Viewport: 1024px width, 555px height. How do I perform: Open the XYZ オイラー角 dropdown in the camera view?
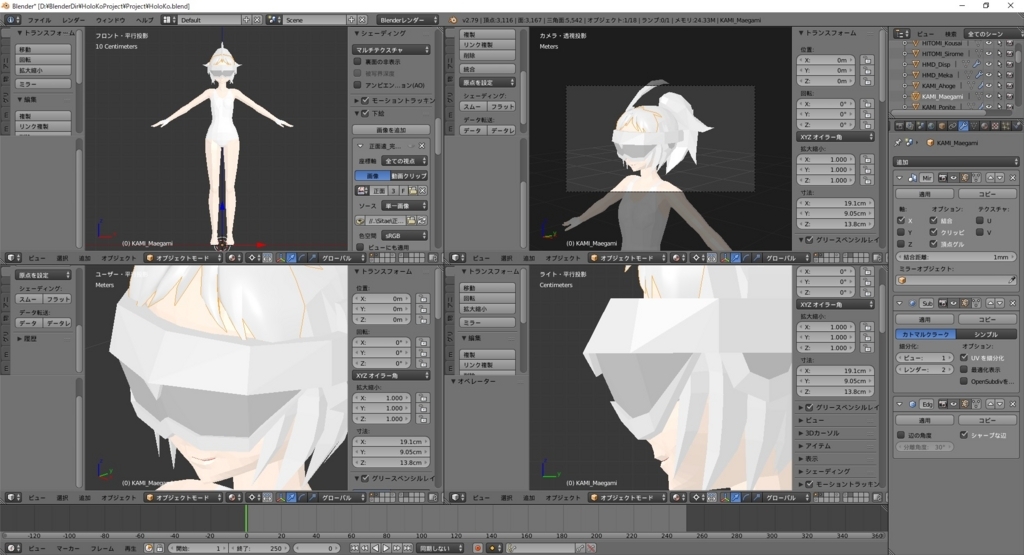pyautogui.click(x=835, y=136)
